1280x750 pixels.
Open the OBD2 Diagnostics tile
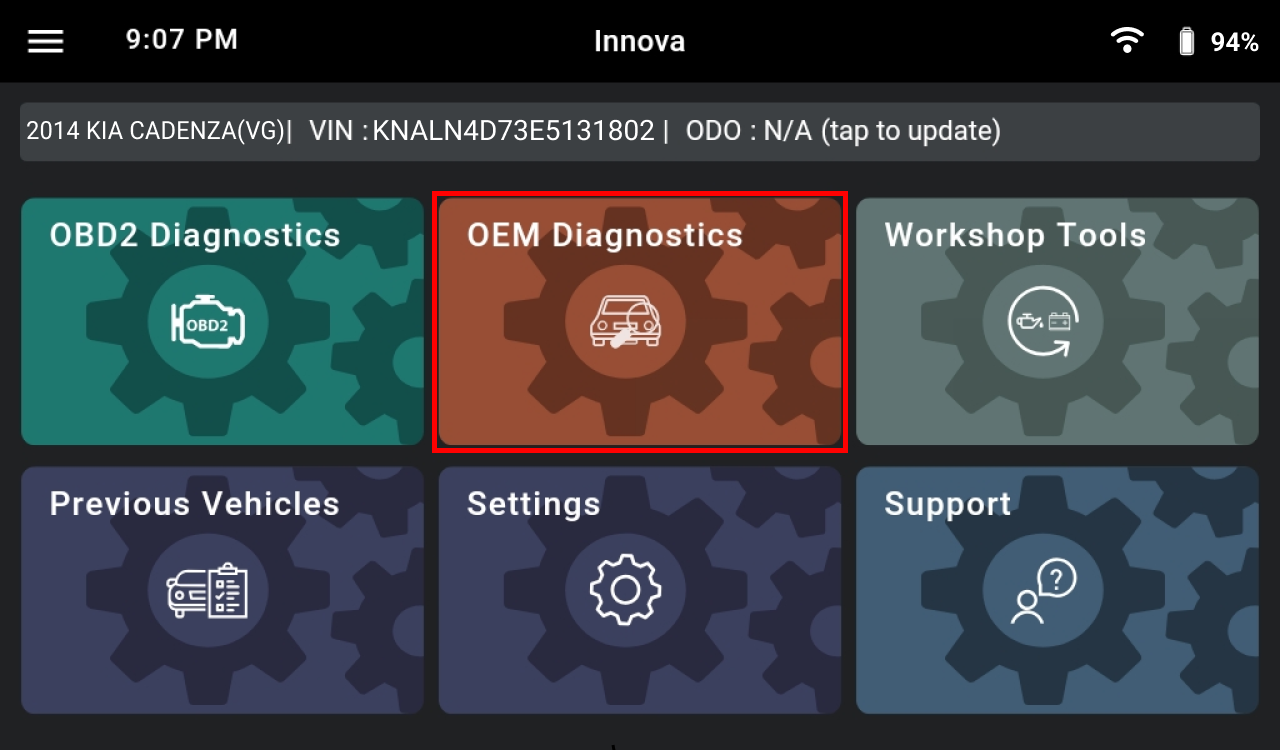[x=222, y=322]
